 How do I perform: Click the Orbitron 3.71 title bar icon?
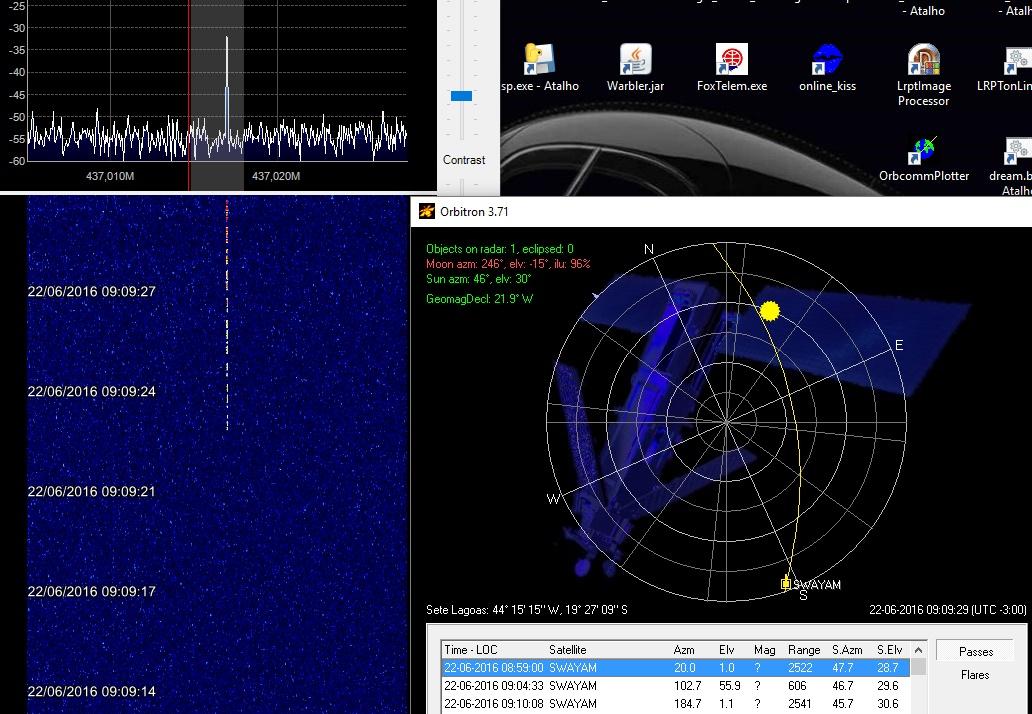(x=427, y=212)
